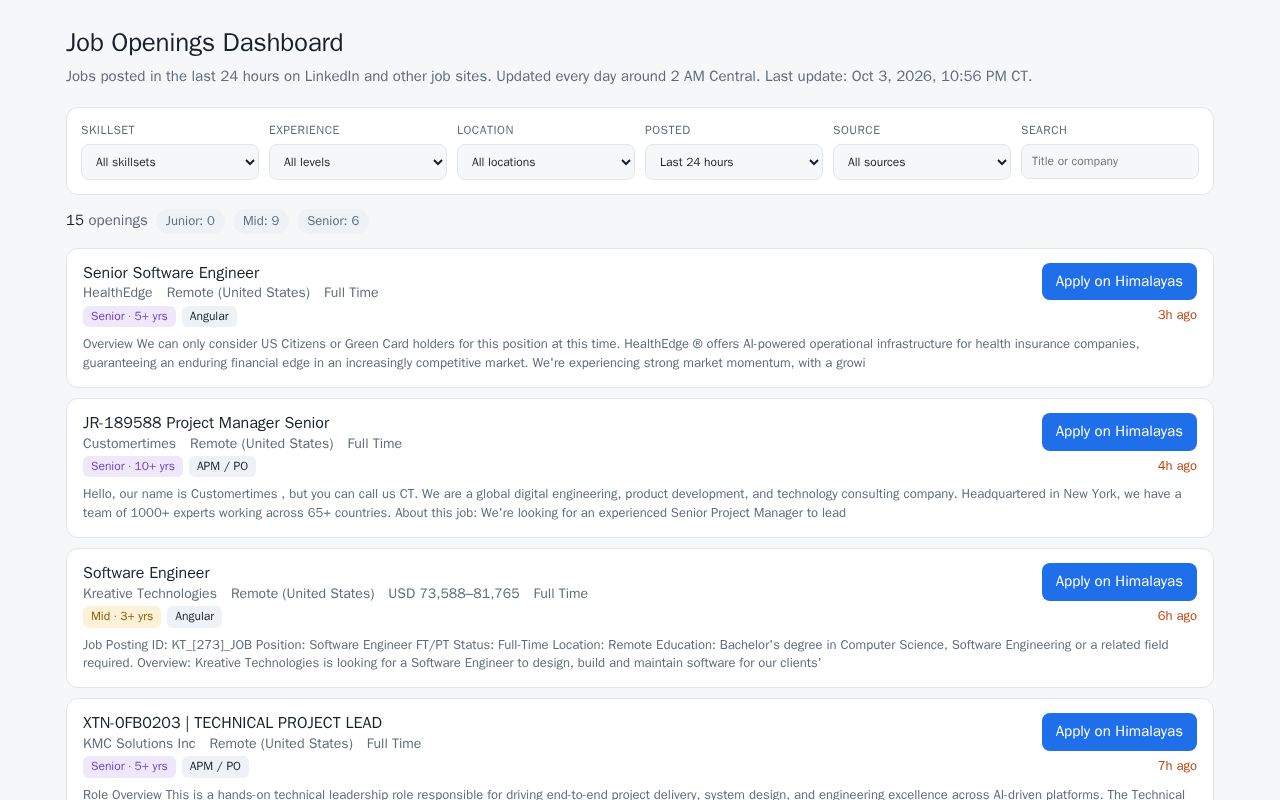Image resolution: width=1280 pixels, height=800 pixels.
Task: Open the Posted time dropdown
Action: click(734, 162)
